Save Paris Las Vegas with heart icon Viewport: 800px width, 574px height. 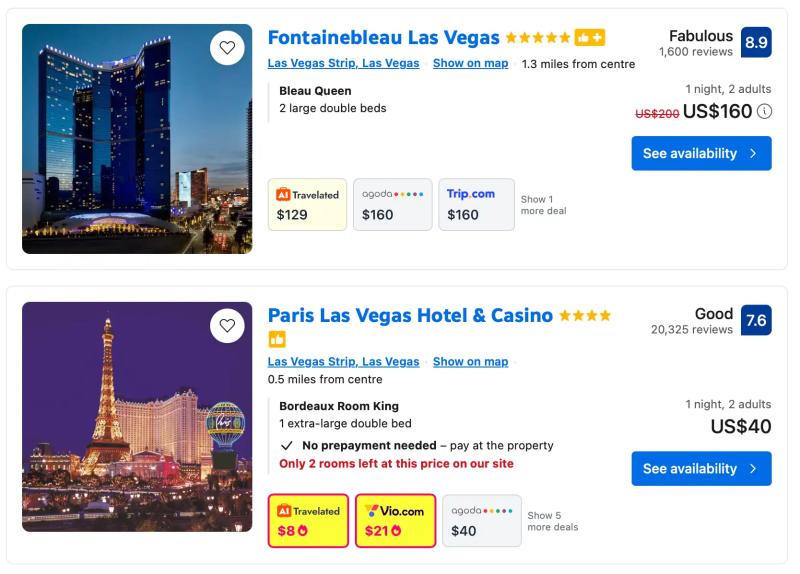(x=227, y=326)
